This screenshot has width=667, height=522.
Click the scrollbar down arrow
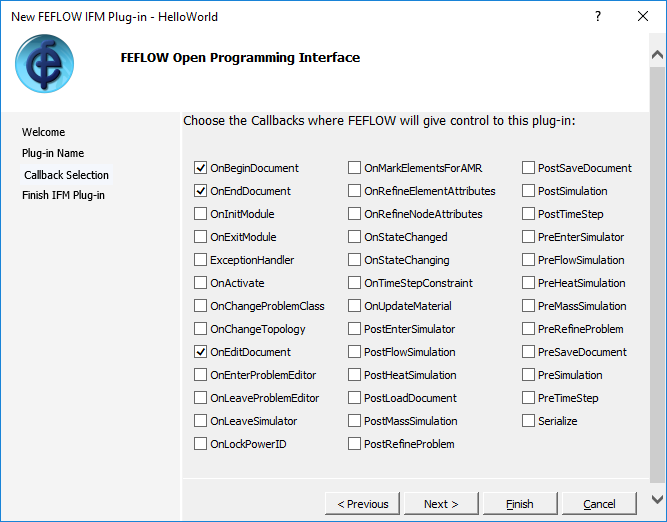(657, 499)
